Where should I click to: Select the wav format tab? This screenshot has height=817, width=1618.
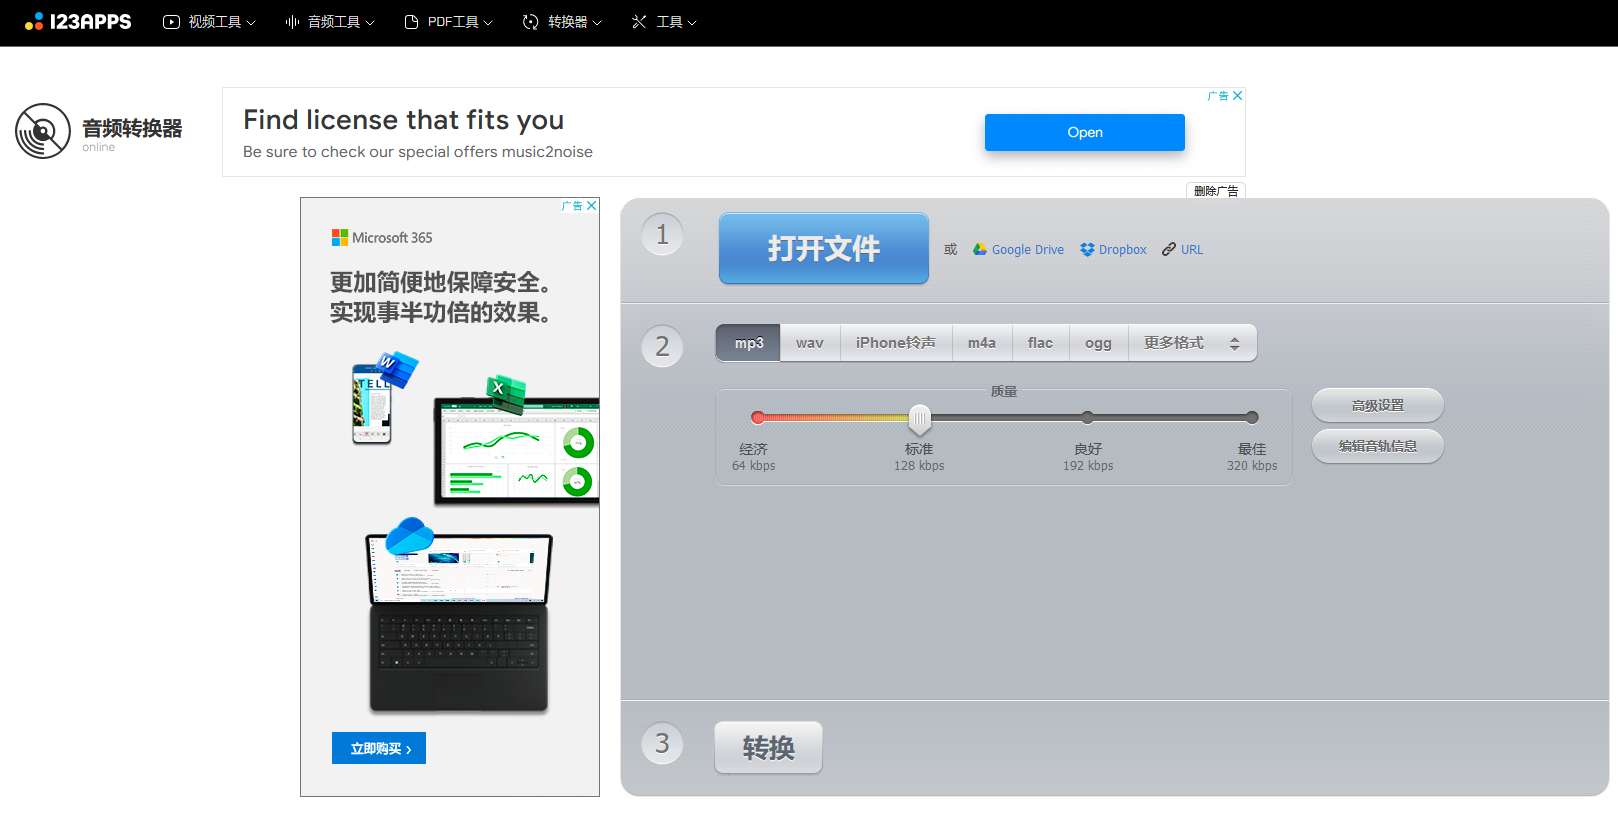(810, 343)
